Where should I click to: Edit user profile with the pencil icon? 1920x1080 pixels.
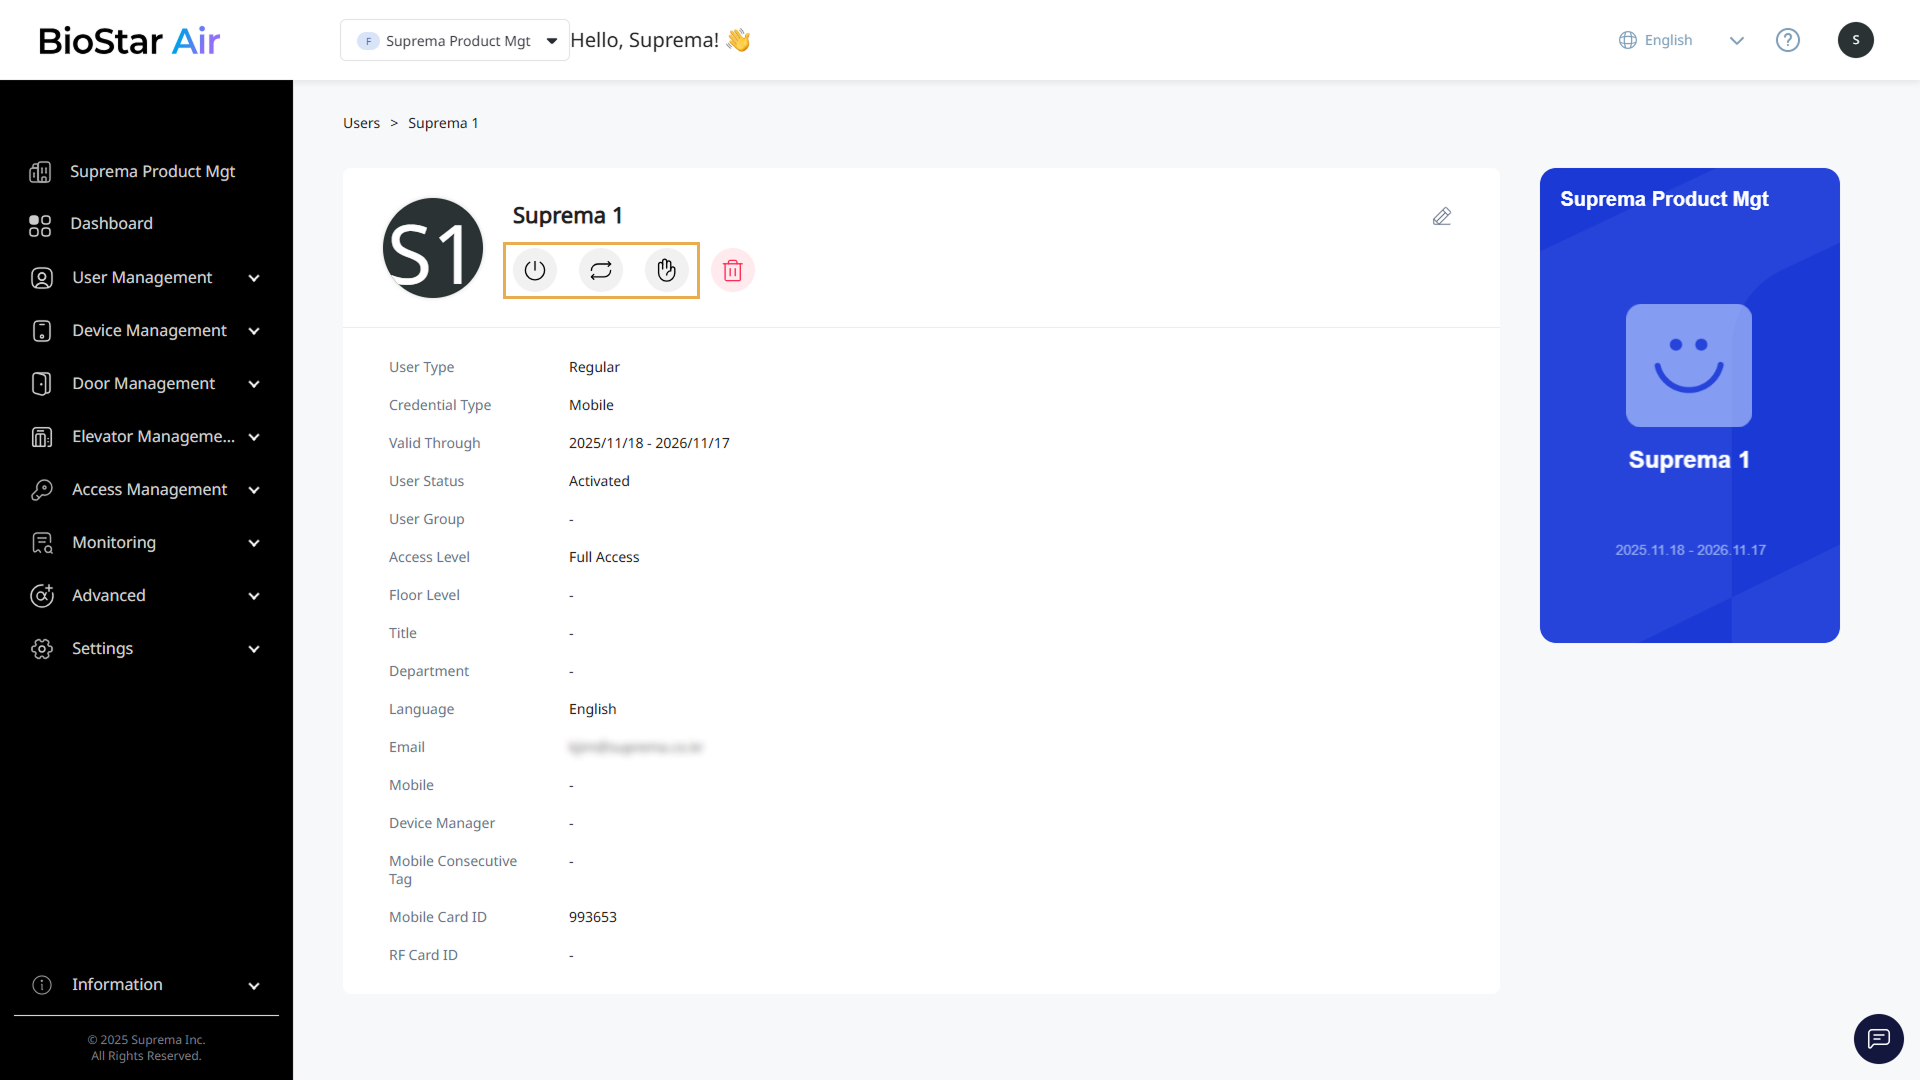[1441, 216]
